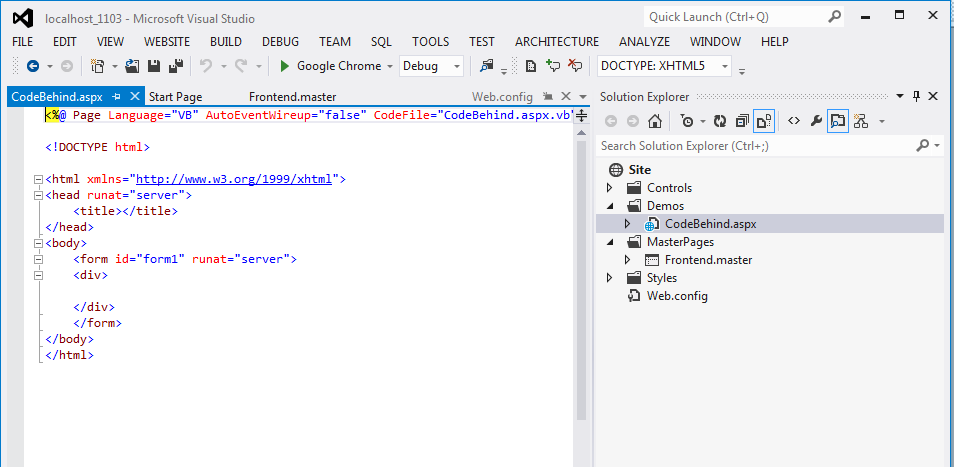
Task: Click the Redo arrow icon
Action: tap(242, 66)
